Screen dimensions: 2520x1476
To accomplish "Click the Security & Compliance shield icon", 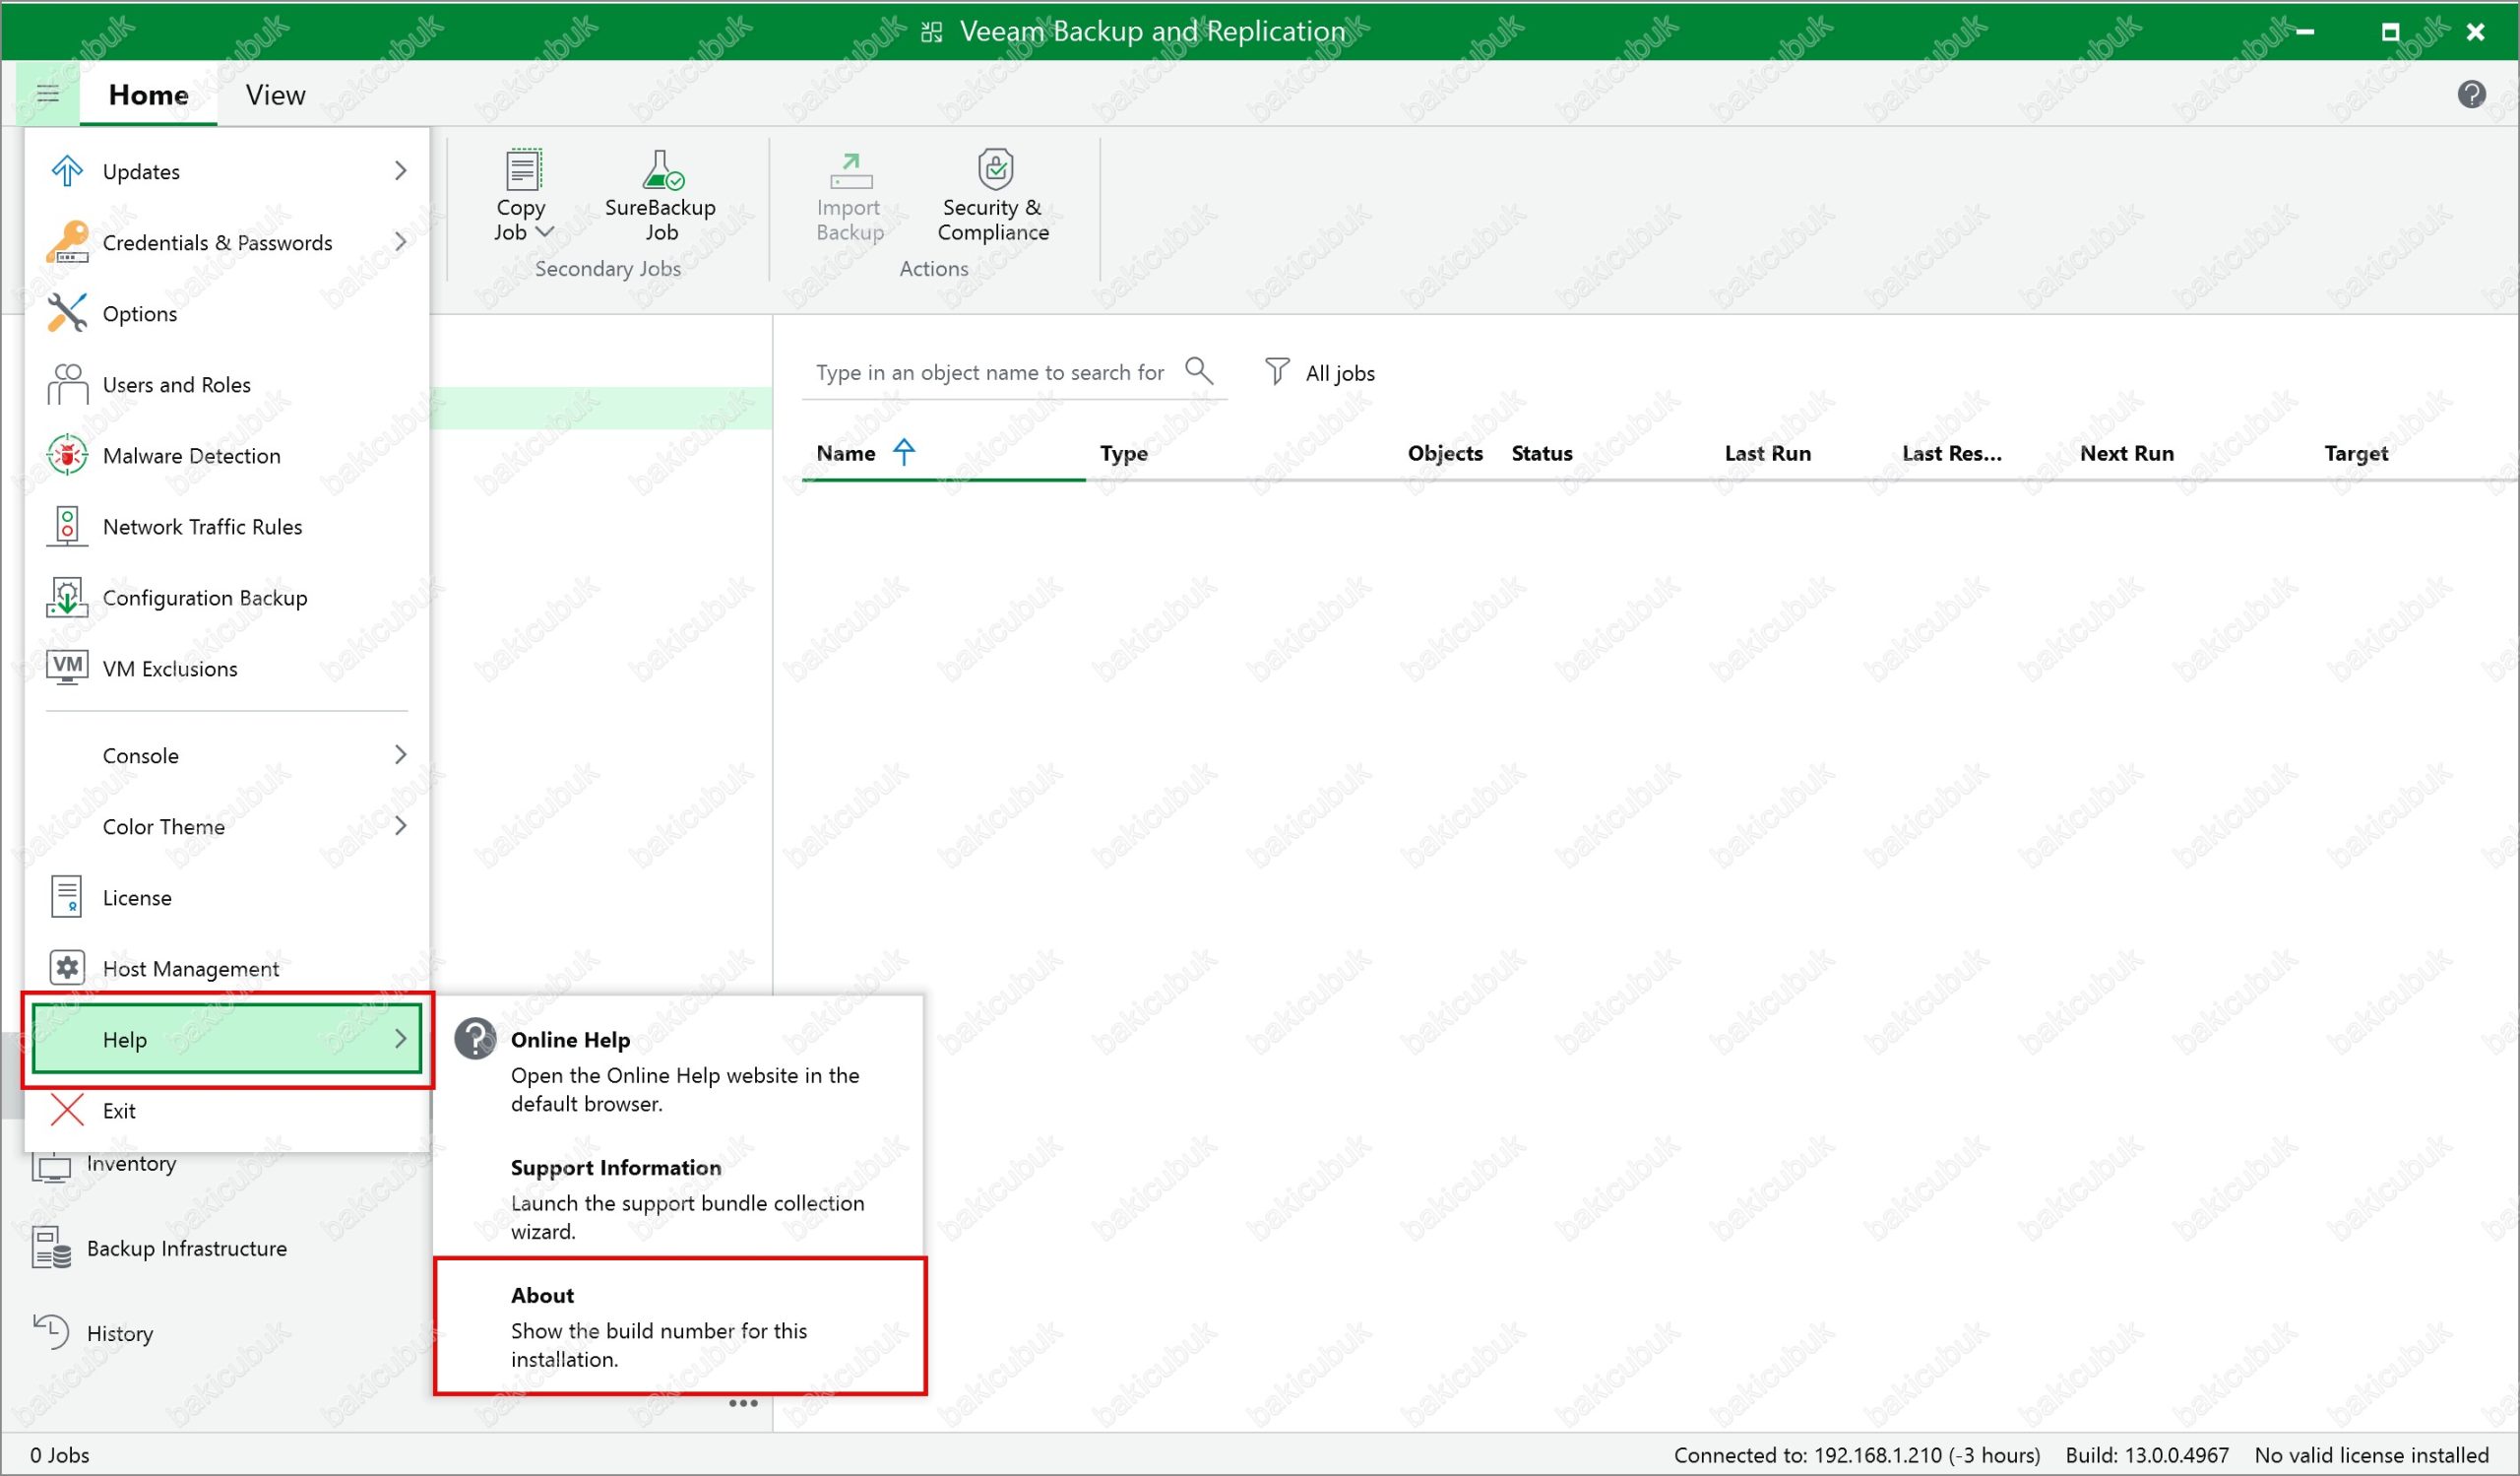I will click(995, 169).
